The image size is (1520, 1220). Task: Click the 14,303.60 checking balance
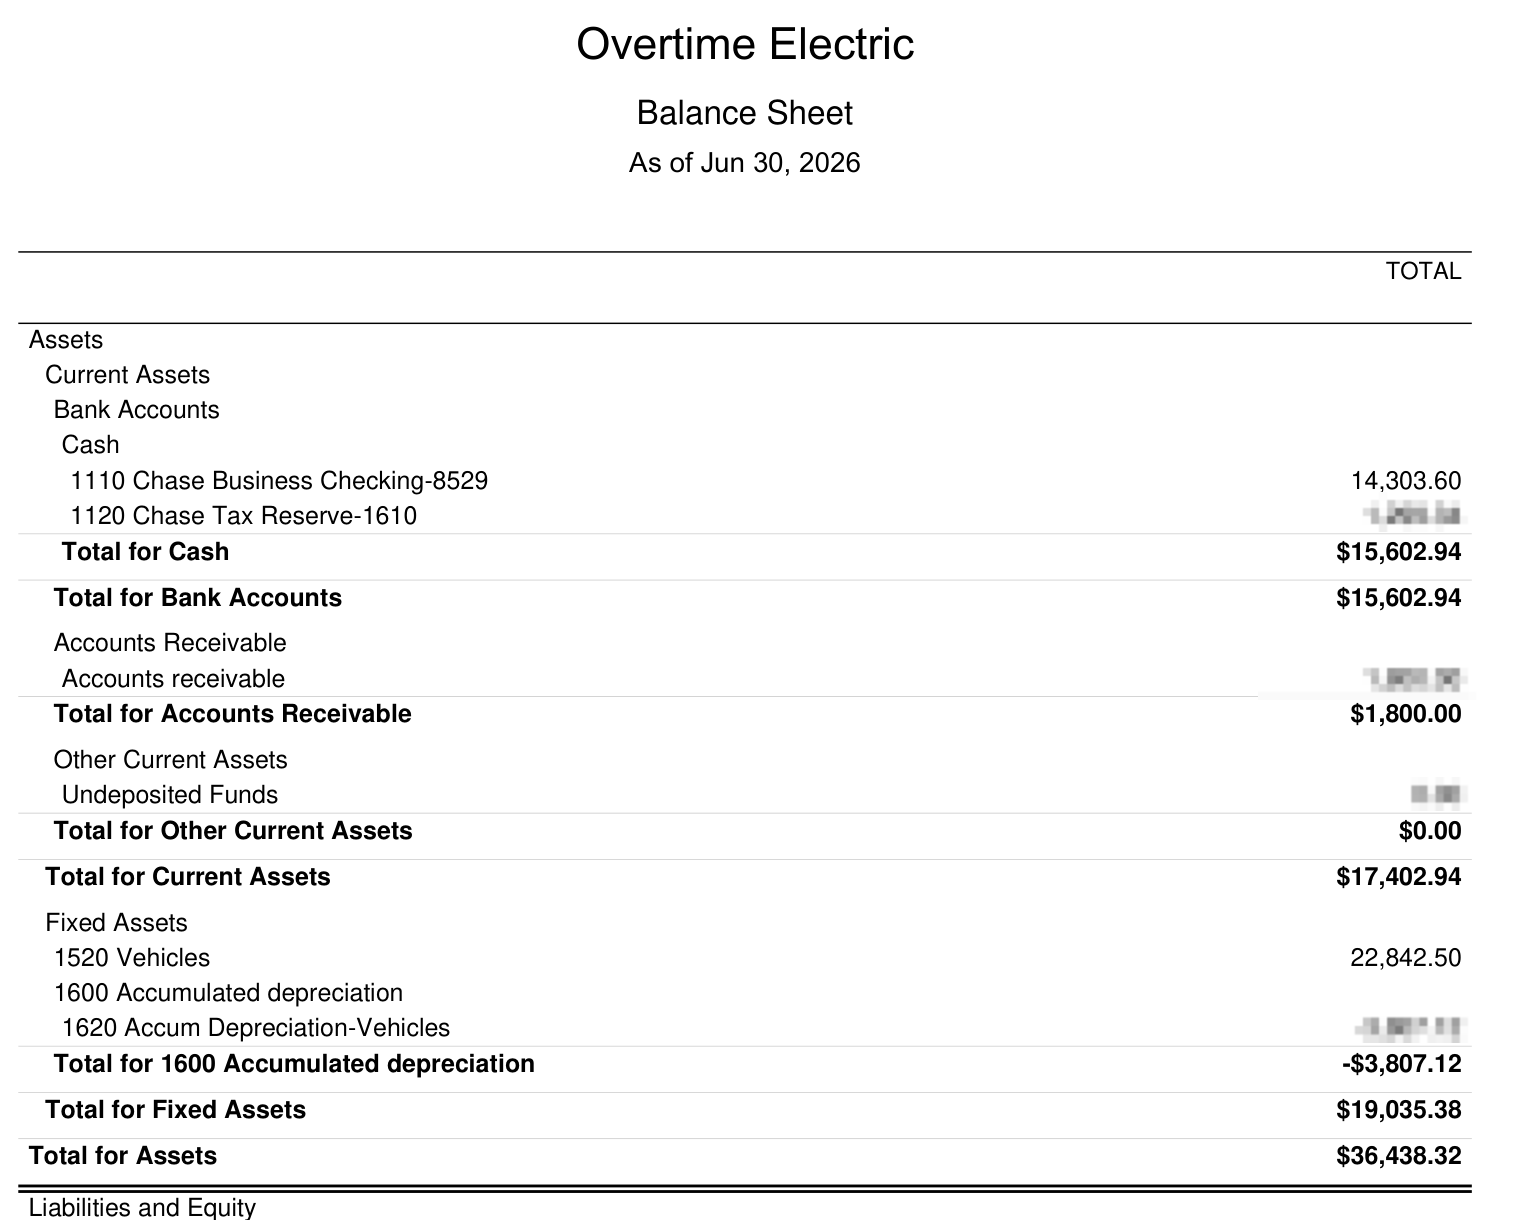[1406, 481]
